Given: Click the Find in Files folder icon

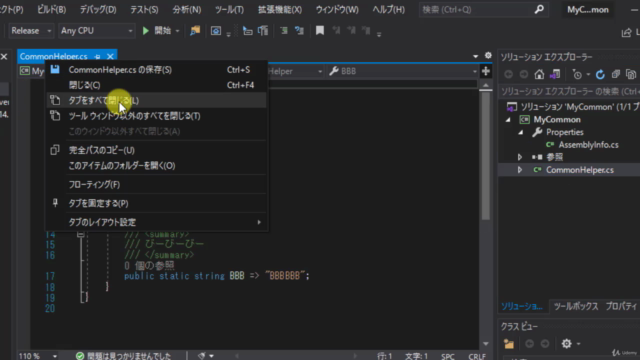Looking at the screenshot, I should [195, 31].
